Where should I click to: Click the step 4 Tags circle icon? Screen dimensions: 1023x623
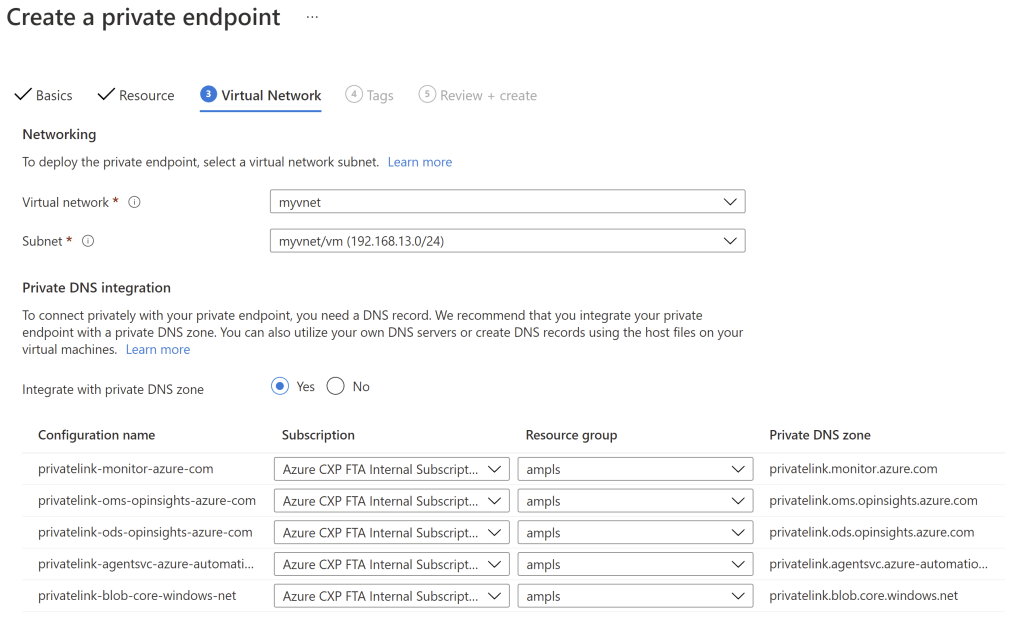[353, 94]
